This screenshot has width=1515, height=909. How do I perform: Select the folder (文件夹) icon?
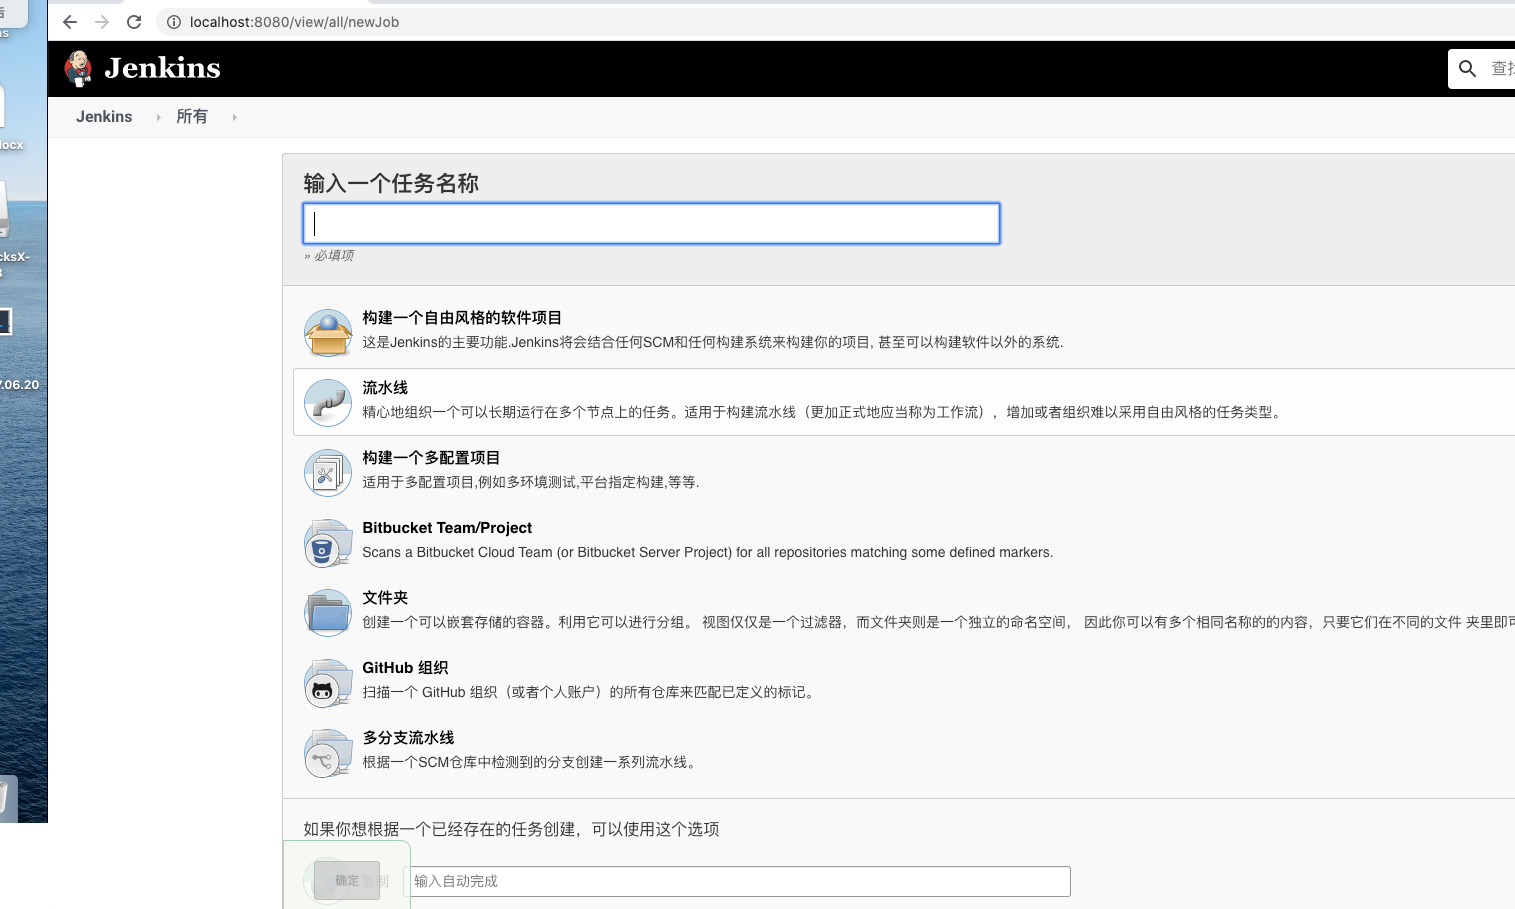pyautogui.click(x=328, y=613)
